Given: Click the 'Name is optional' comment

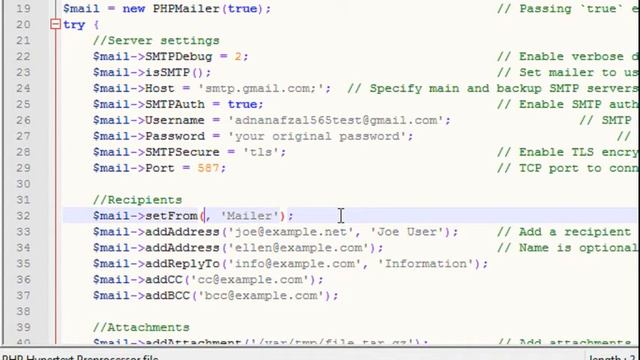Looking at the screenshot, I should tap(567, 248).
